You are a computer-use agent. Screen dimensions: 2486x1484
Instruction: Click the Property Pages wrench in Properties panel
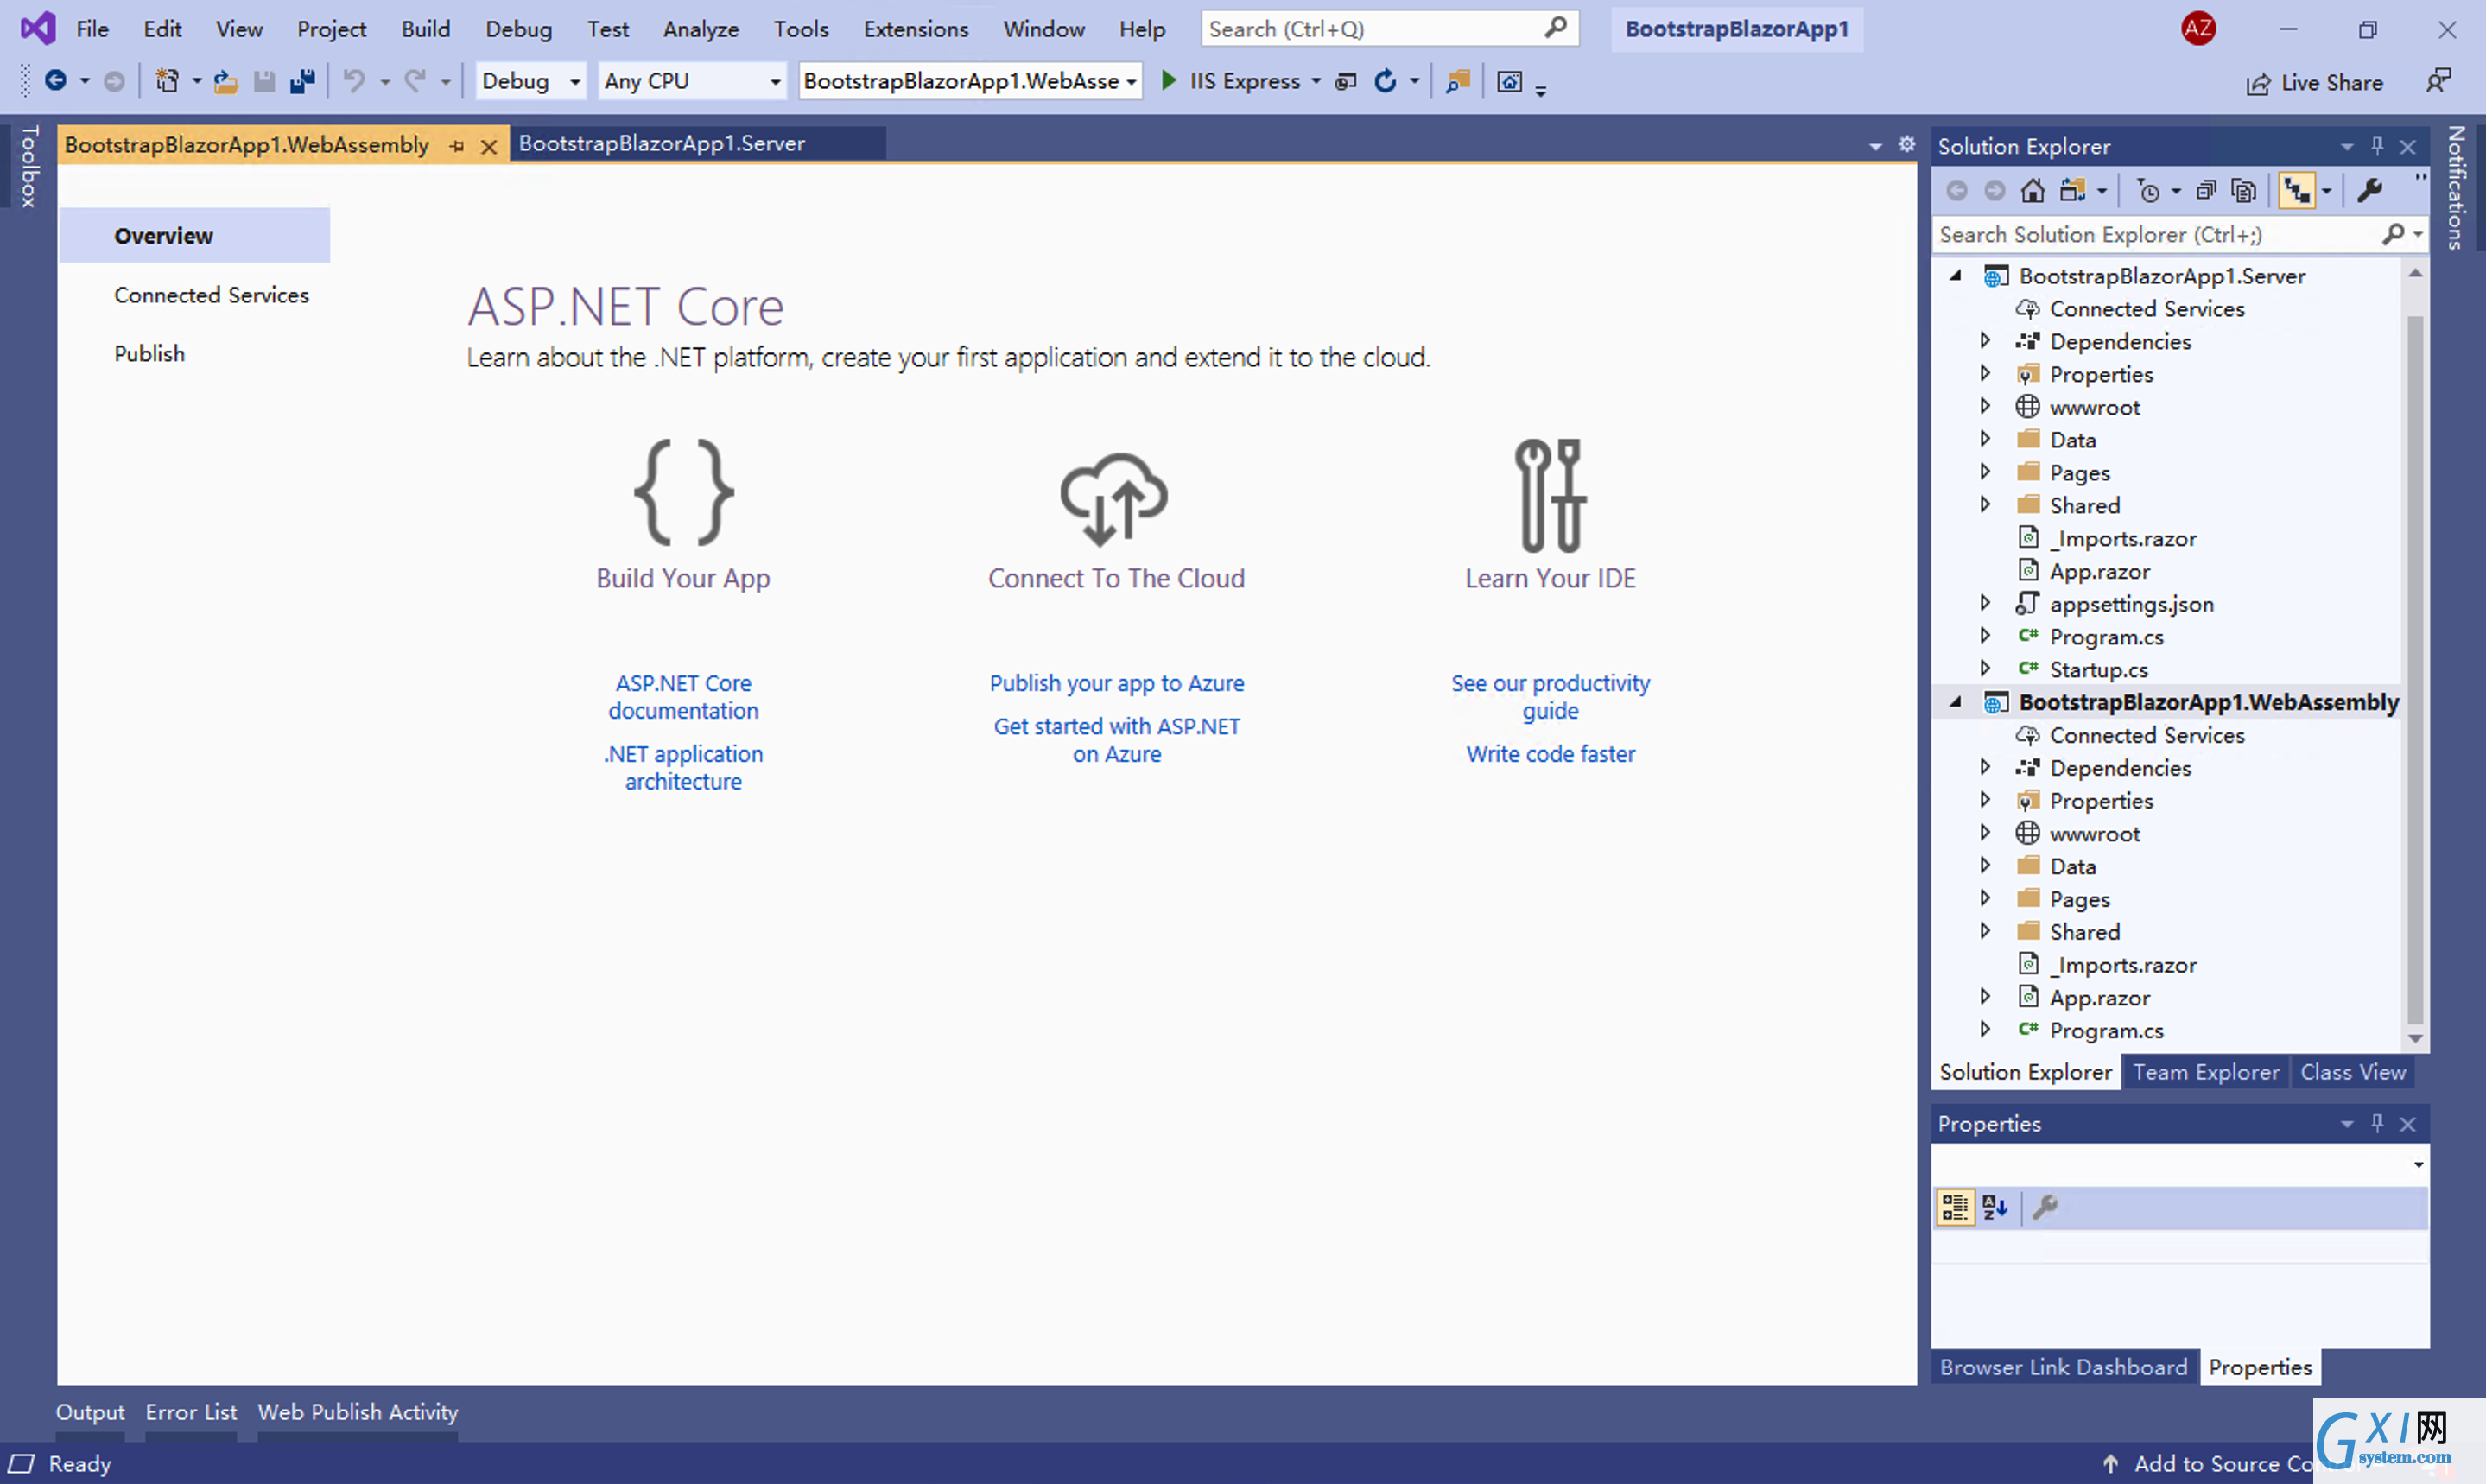click(x=2046, y=1208)
